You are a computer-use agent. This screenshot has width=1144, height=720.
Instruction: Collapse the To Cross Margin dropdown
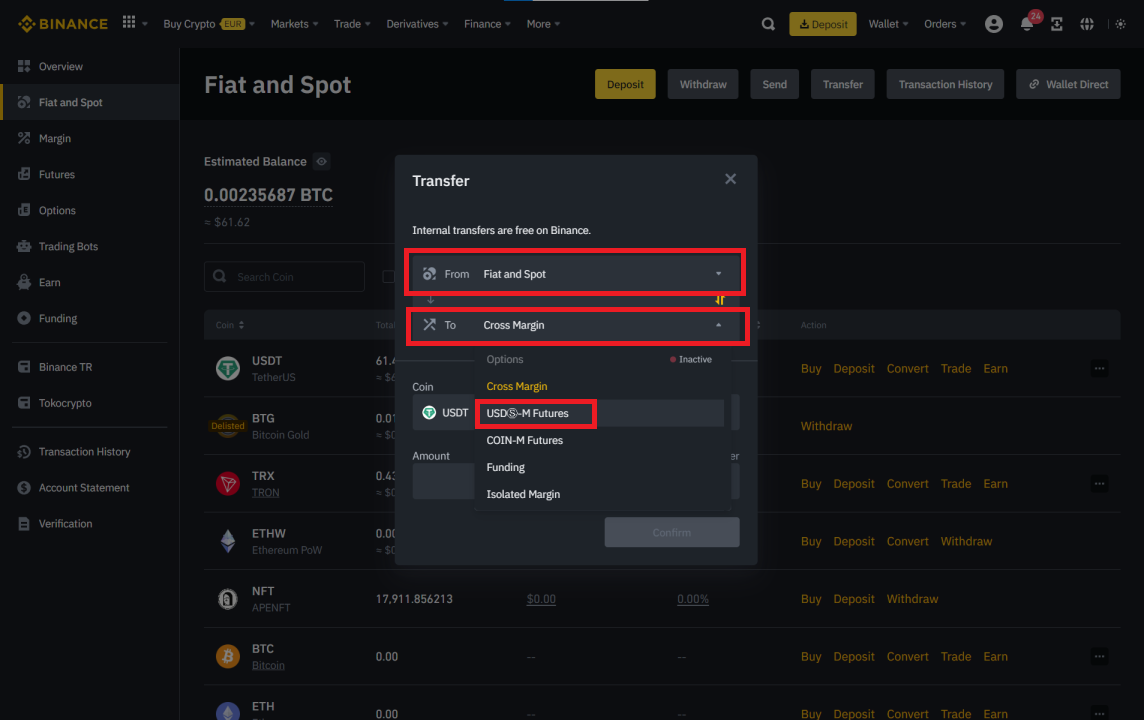(576, 325)
